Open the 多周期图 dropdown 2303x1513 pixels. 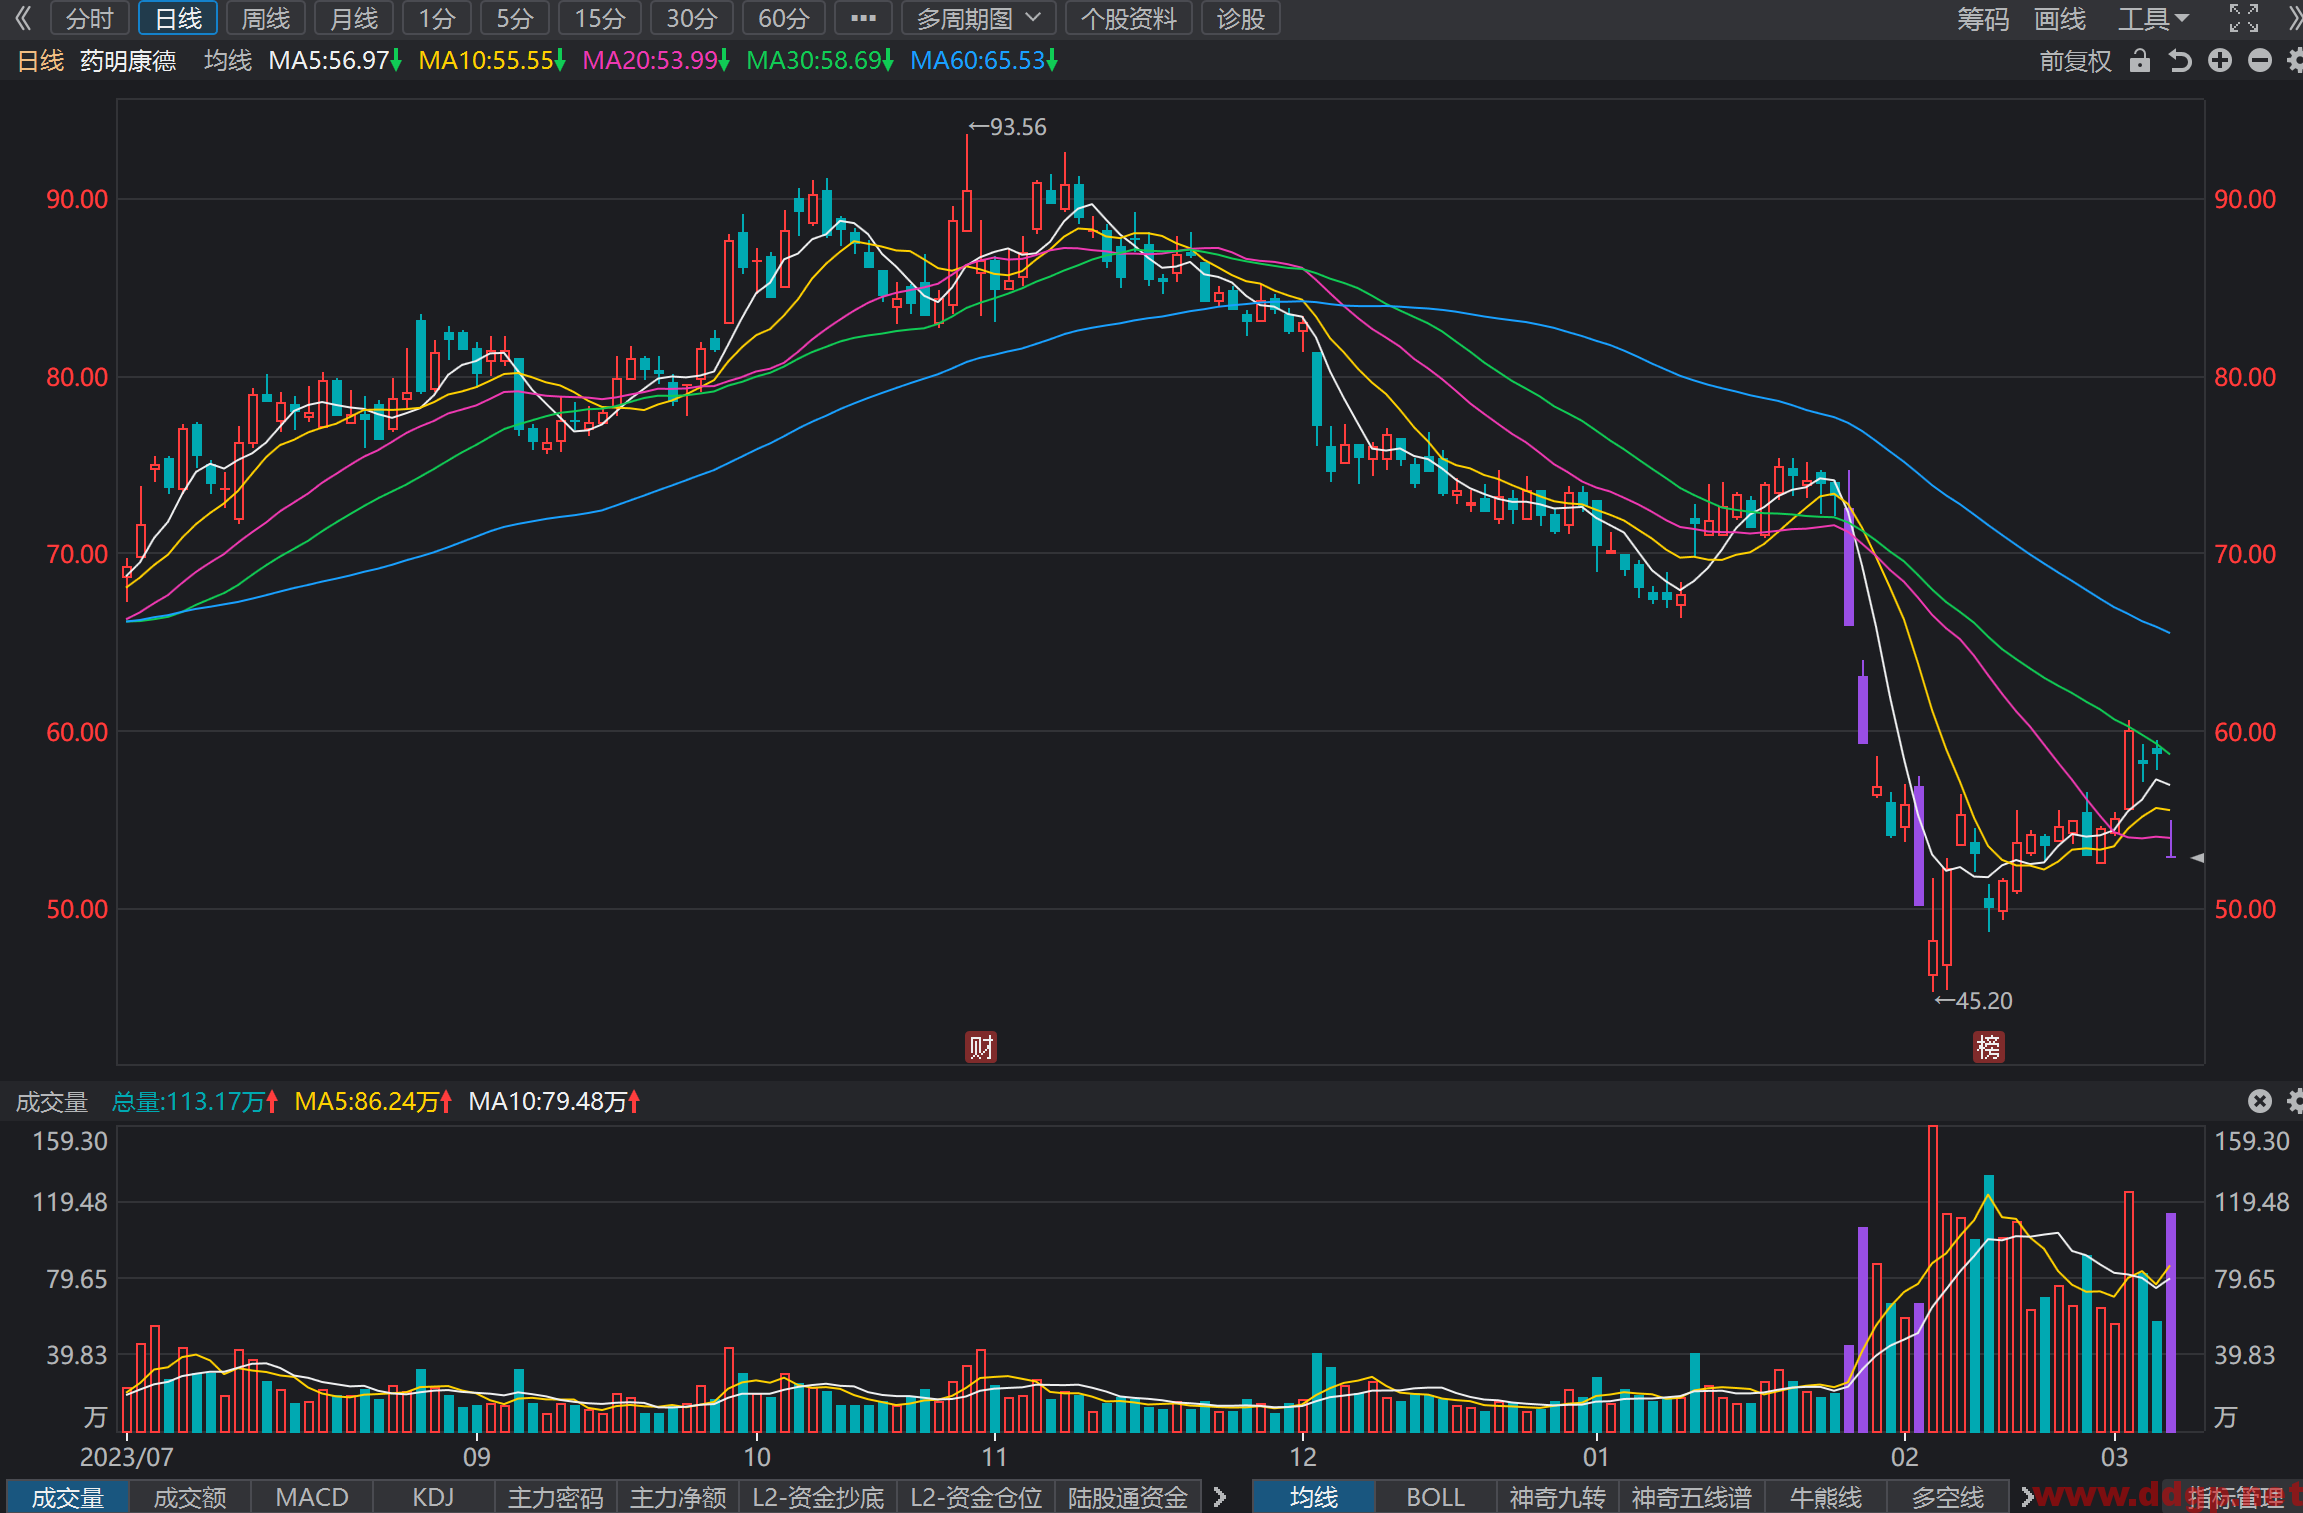tap(978, 18)
